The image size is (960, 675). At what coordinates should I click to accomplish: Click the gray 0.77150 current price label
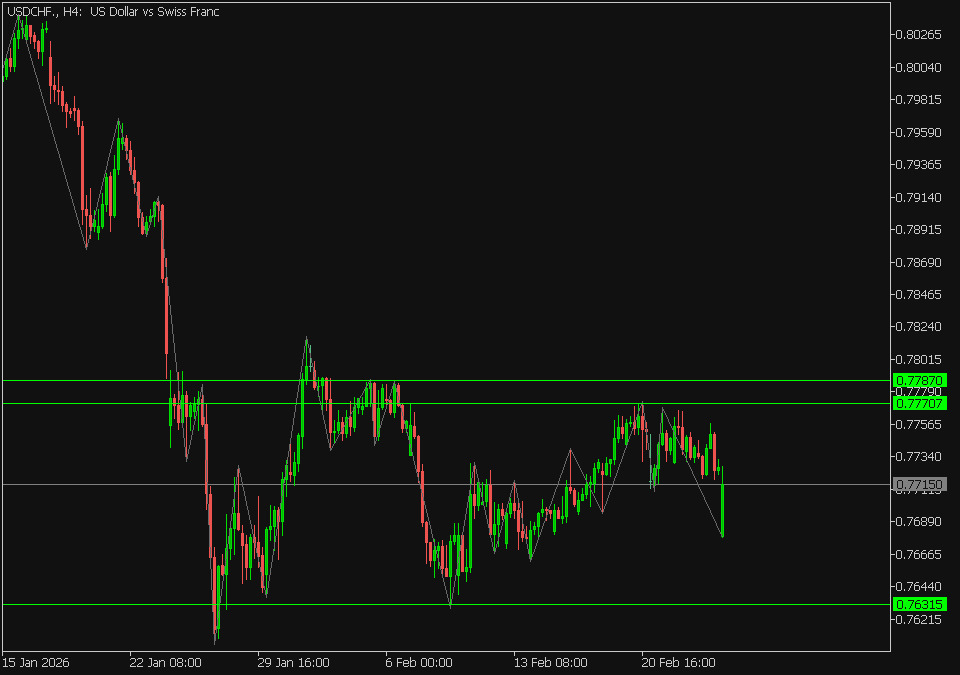point(919,485)
